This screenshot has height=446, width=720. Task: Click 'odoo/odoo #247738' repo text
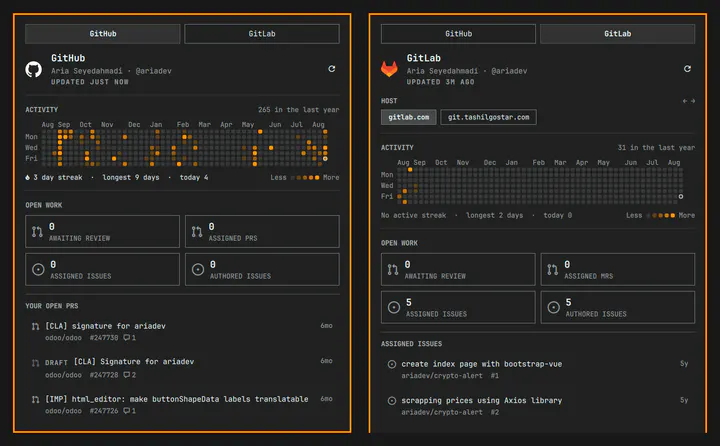point(81,338)
